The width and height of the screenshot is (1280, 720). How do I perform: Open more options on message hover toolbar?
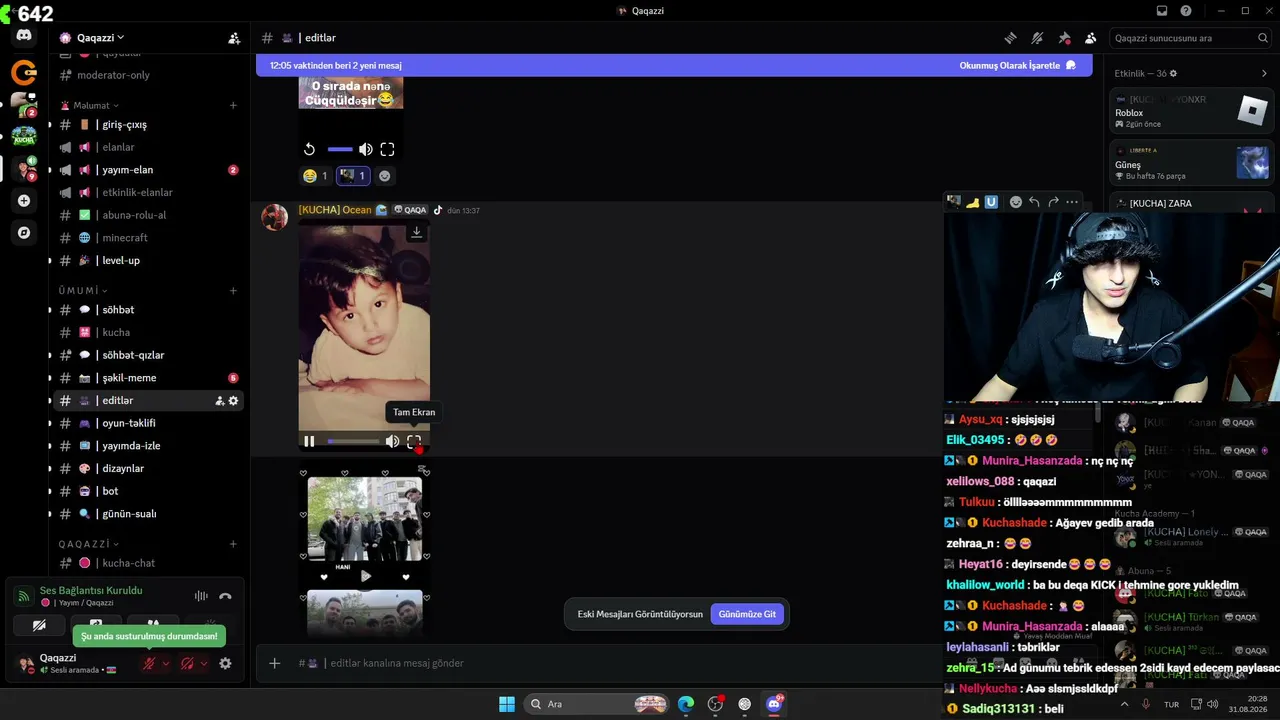(1072, 202)
